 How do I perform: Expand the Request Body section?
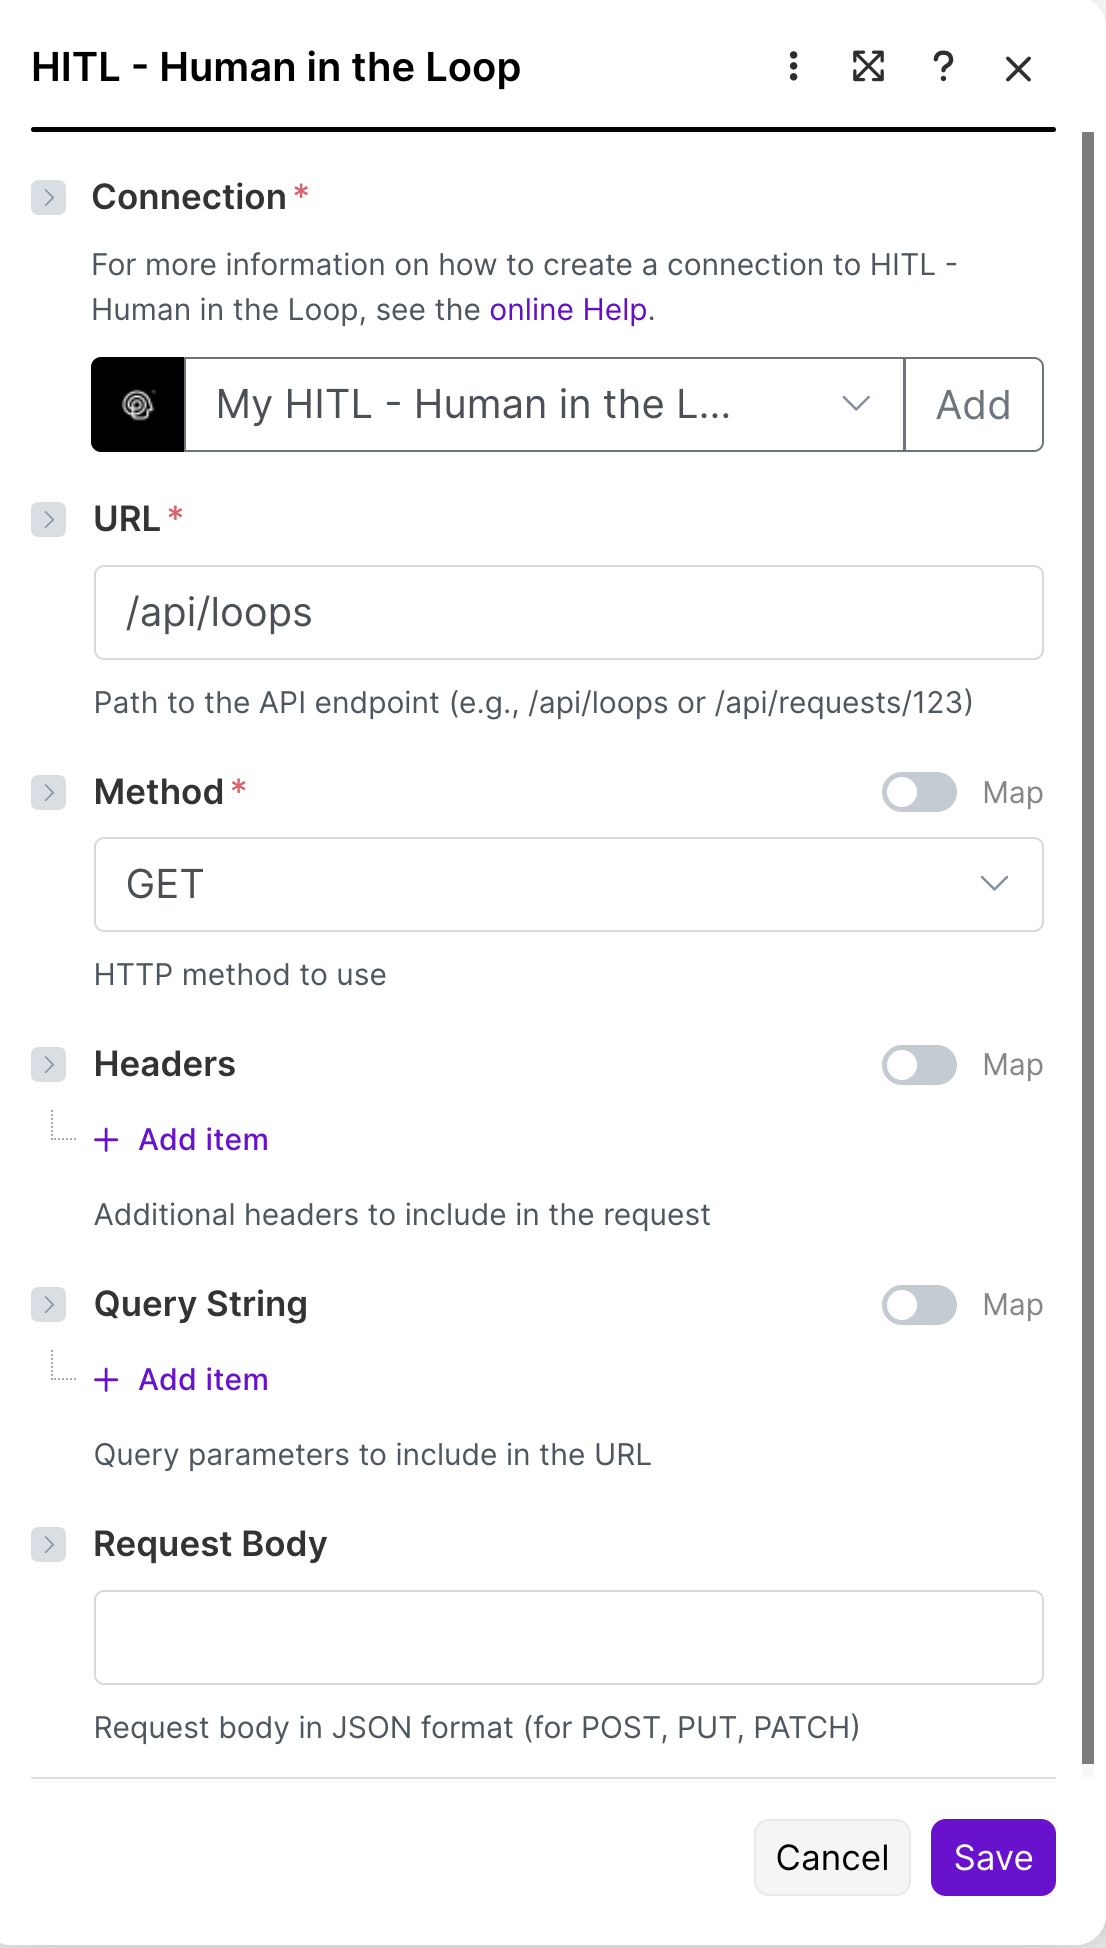48,1544
